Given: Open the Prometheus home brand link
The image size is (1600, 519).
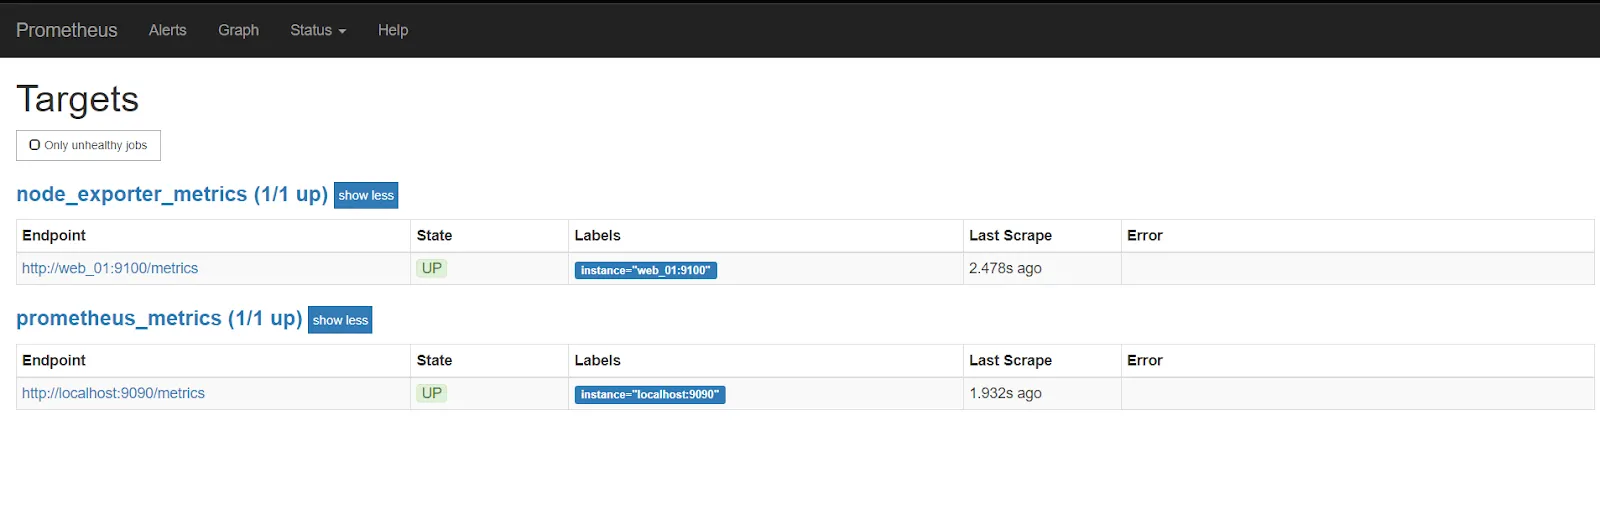Looking at the screenshot, I should (x=67, y=30).
